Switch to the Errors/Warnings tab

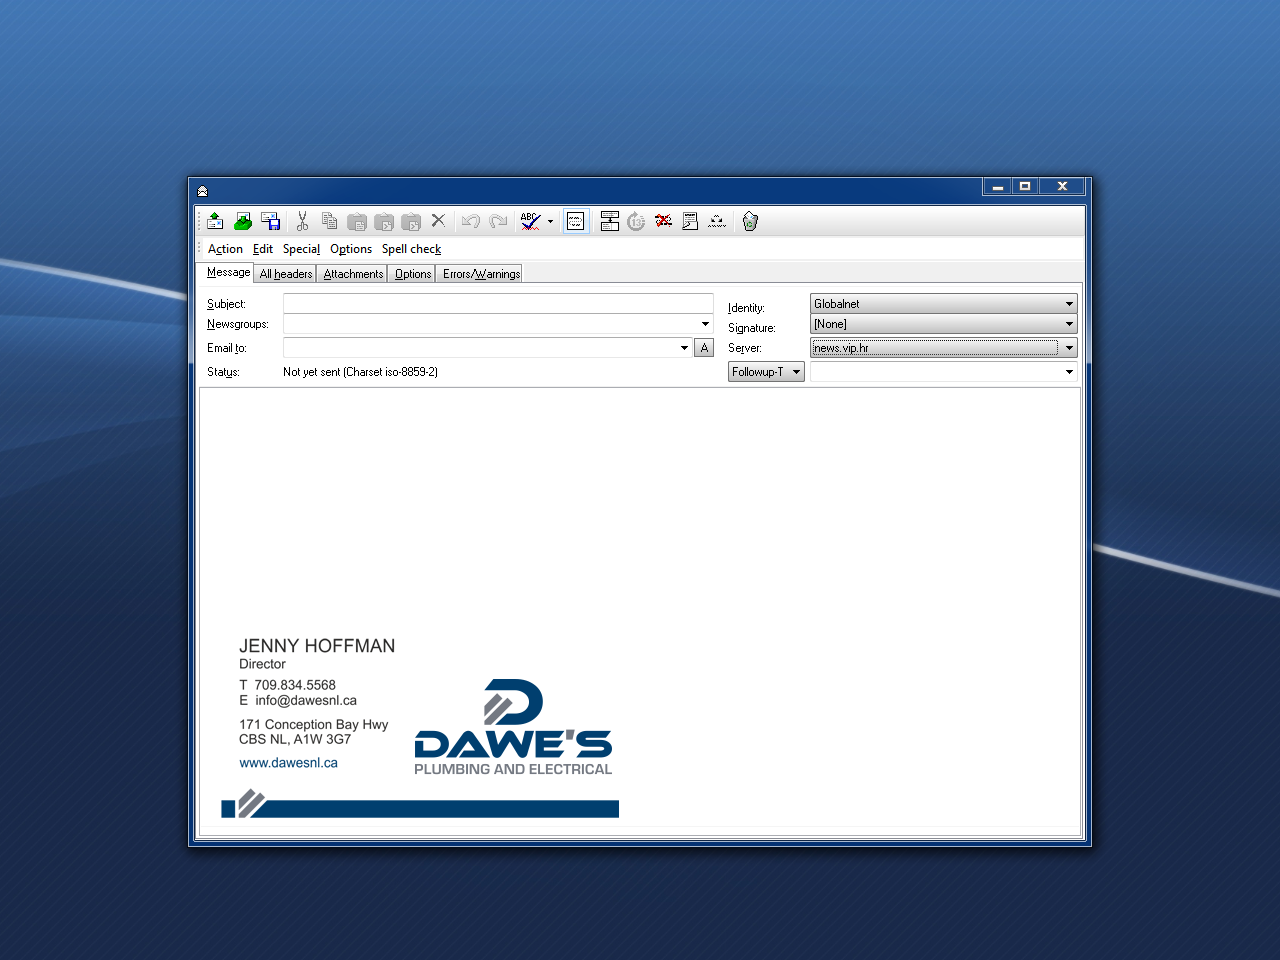coord(481,274)
